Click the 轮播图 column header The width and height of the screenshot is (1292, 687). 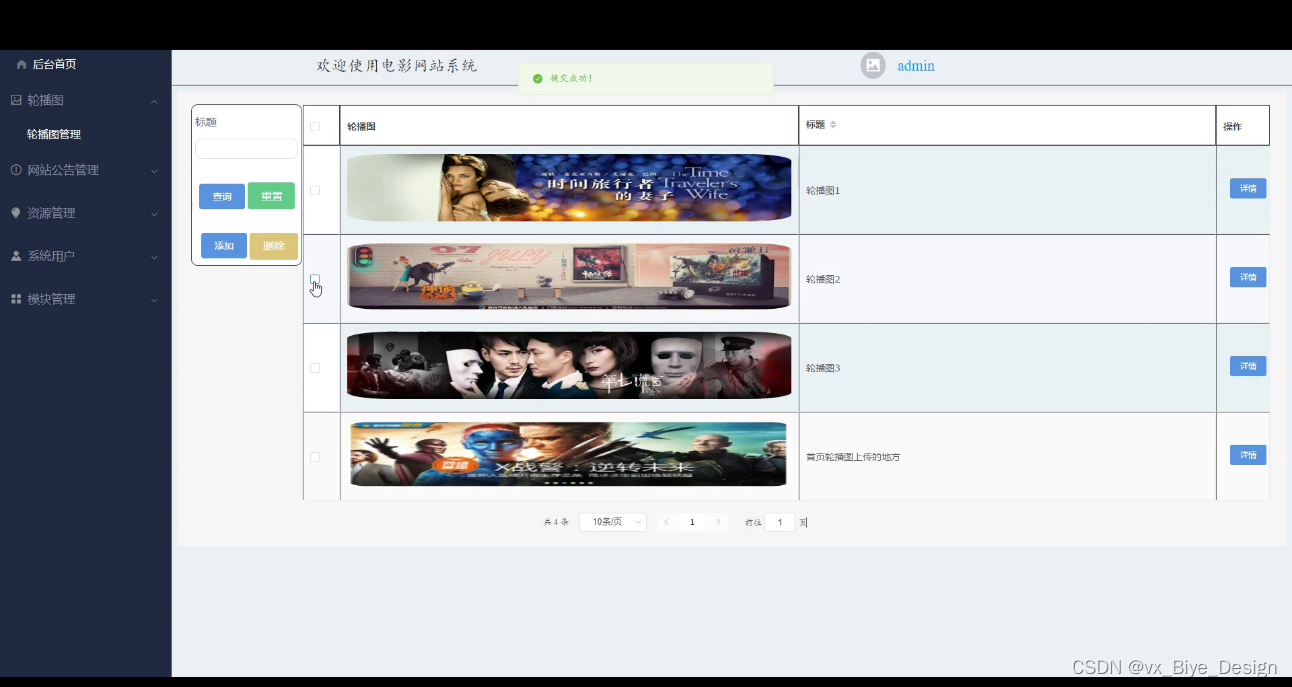(569, 126)
